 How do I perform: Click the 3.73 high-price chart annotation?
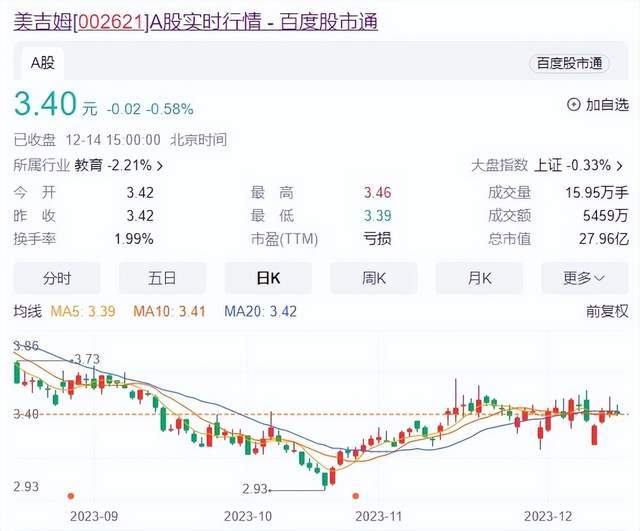coord(87,359)
